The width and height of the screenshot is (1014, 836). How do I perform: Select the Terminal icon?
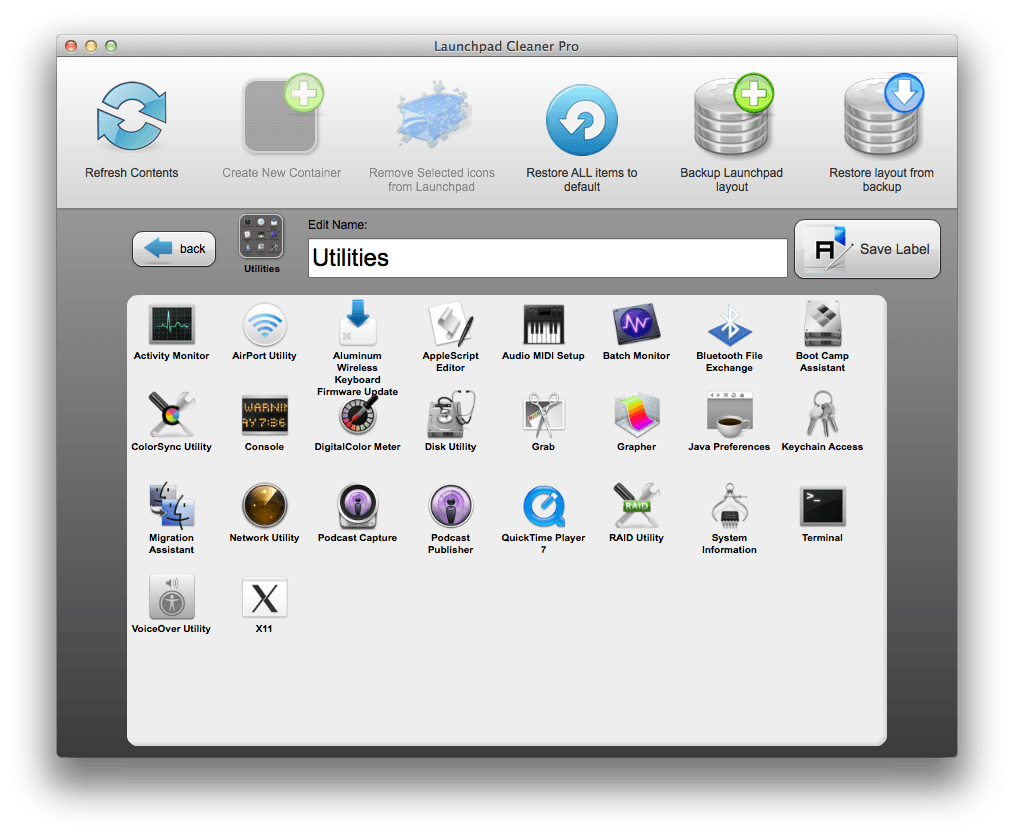(x=823, y=506)
